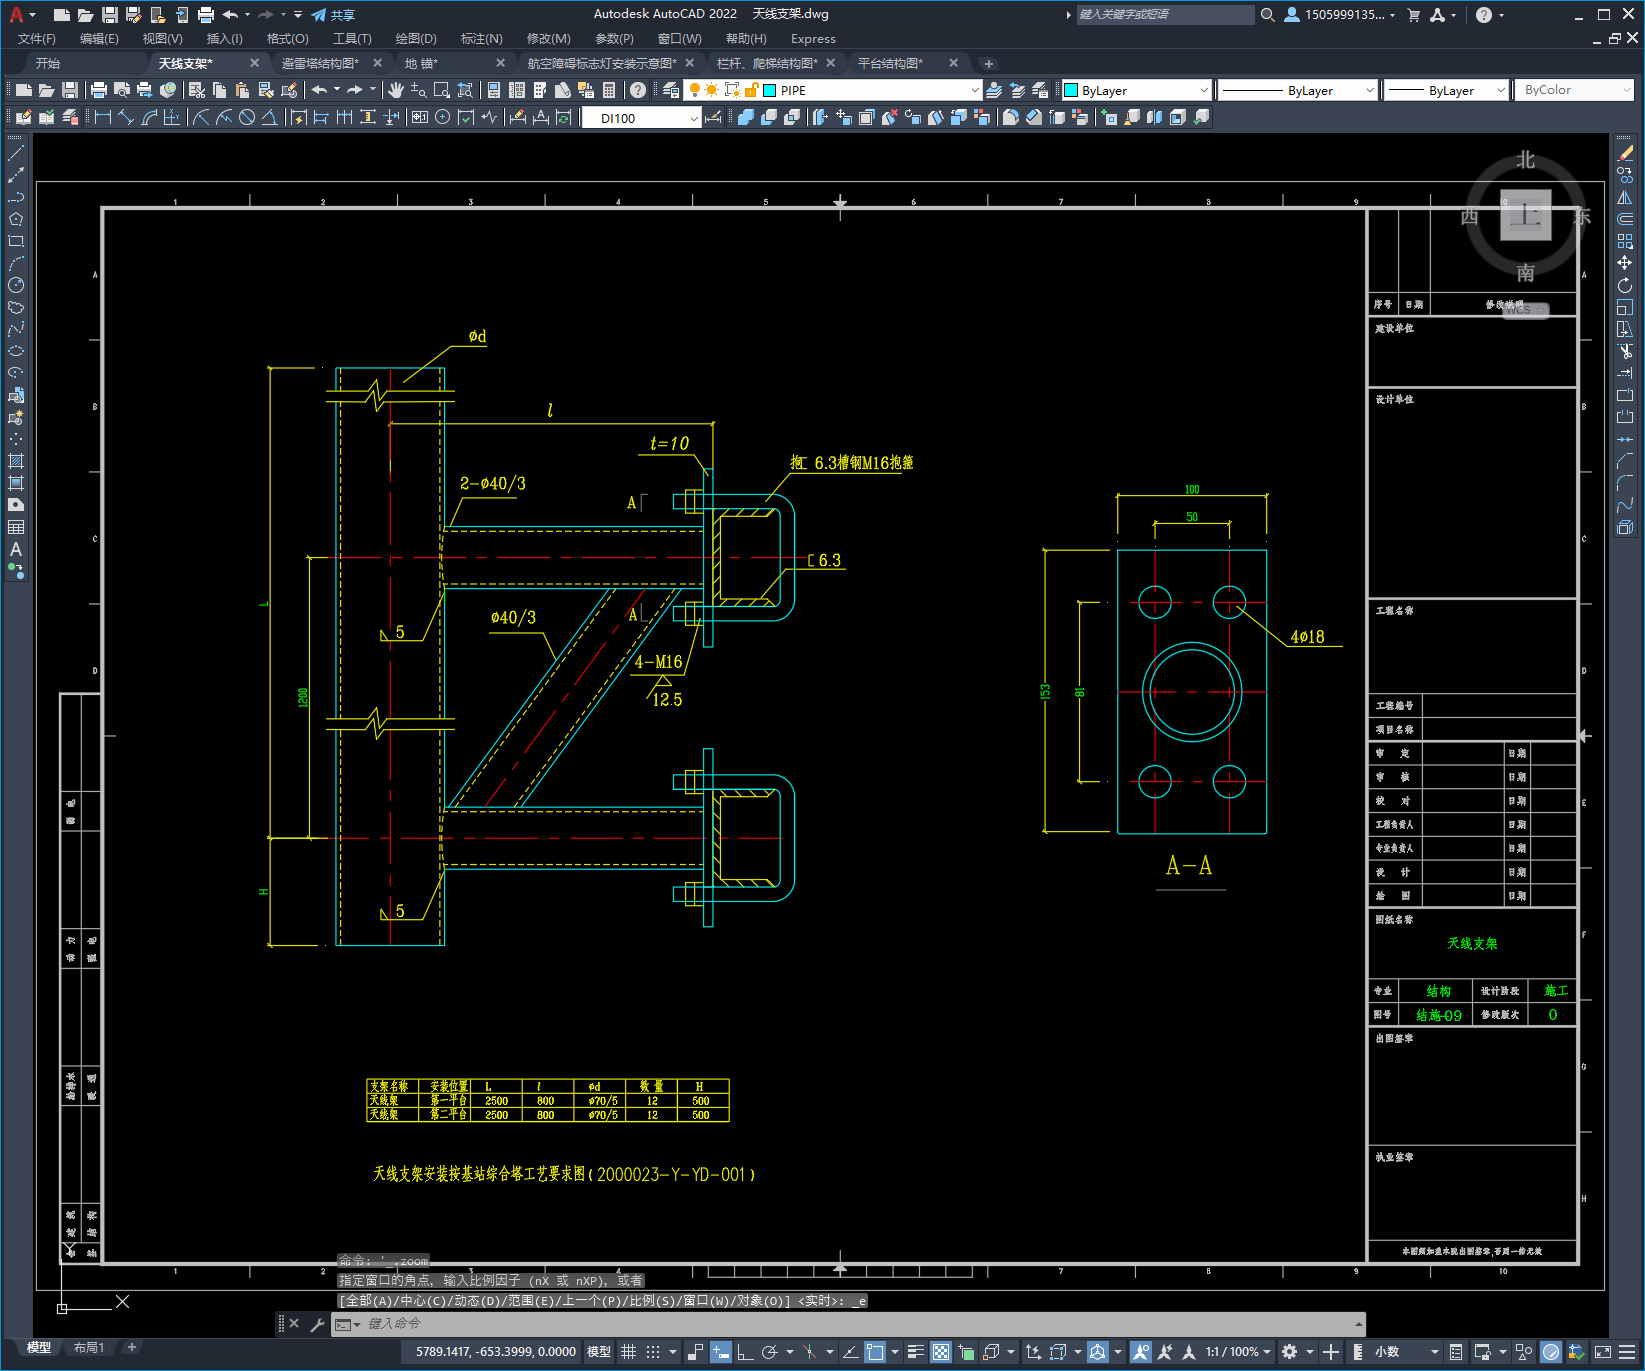Click the Linear dimension tool
Screen dimensions: 1645x1371
point(103,117)
